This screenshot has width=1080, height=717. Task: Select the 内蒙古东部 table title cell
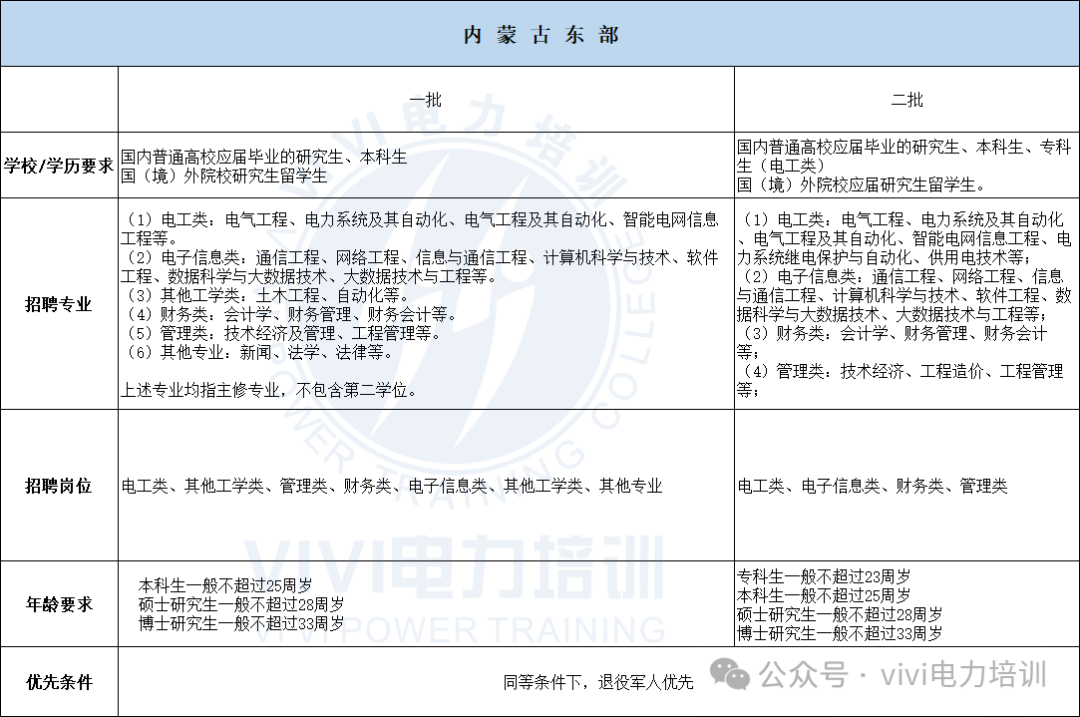[540, 34]
